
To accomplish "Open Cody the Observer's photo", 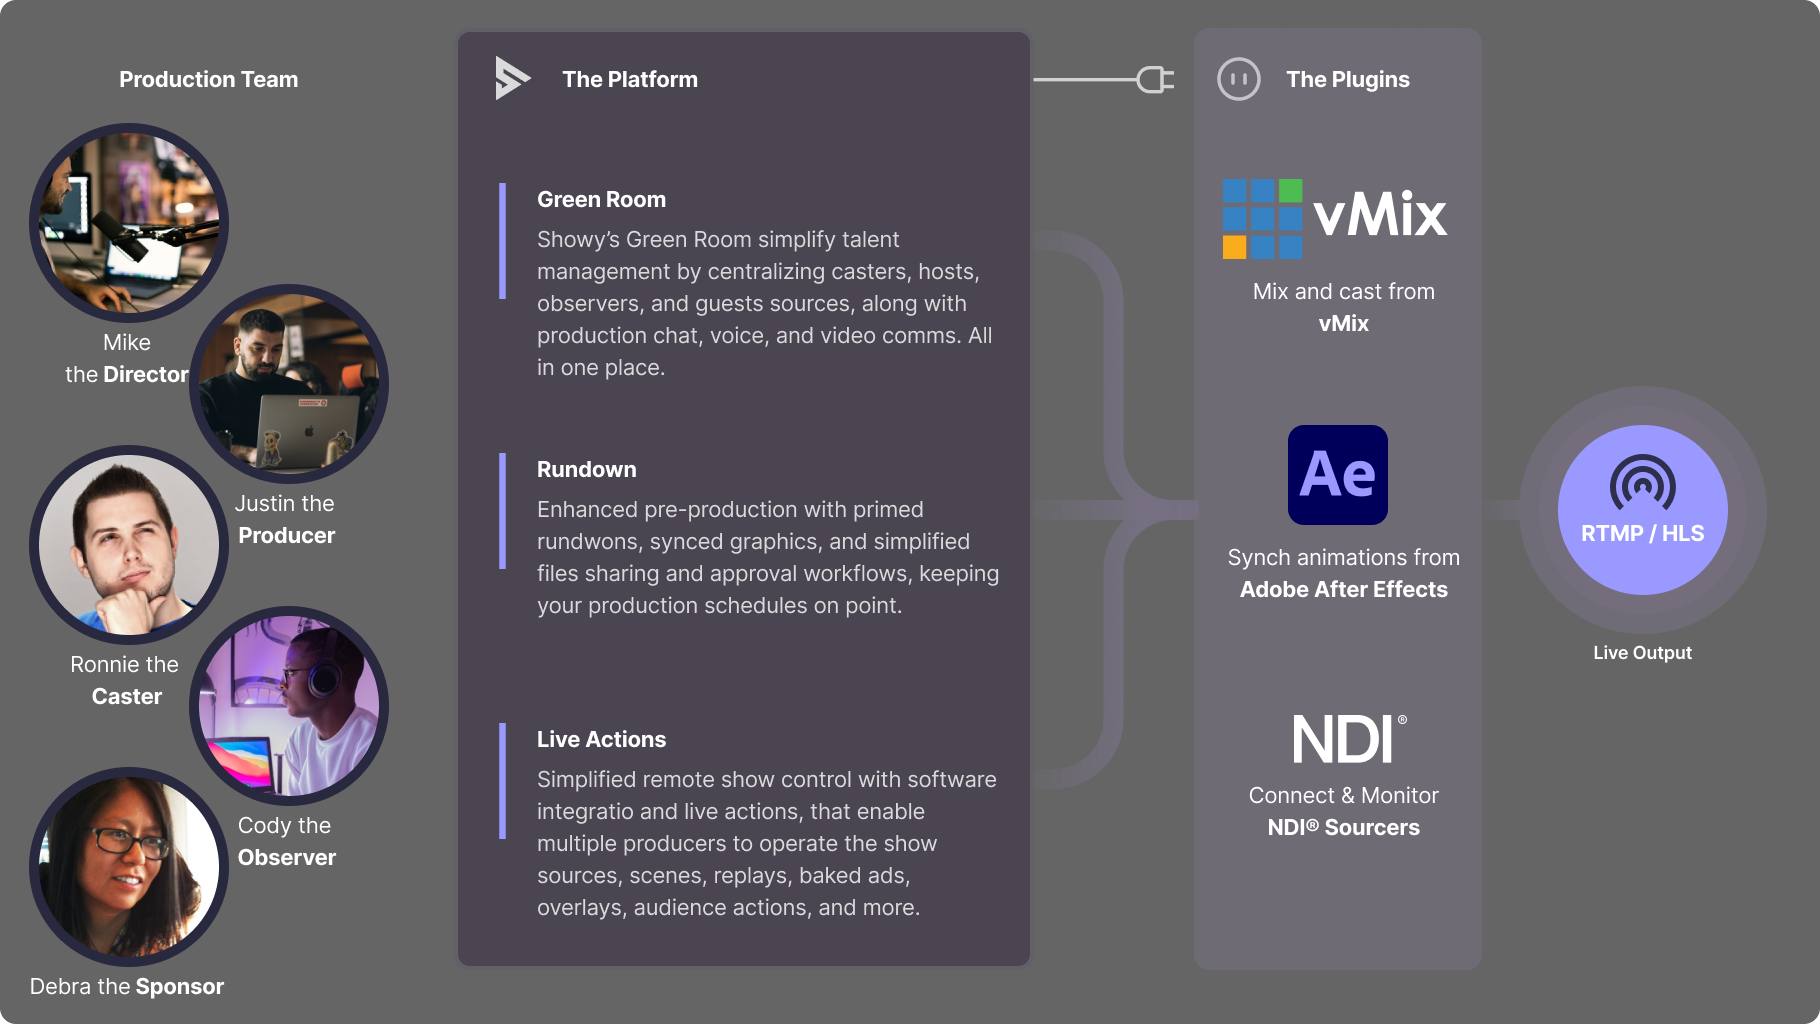I will (289, 706).
